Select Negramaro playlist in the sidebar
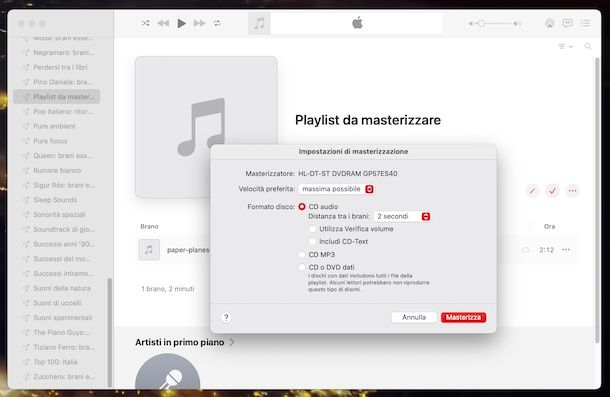610x397 pixels. click(57, 53)
